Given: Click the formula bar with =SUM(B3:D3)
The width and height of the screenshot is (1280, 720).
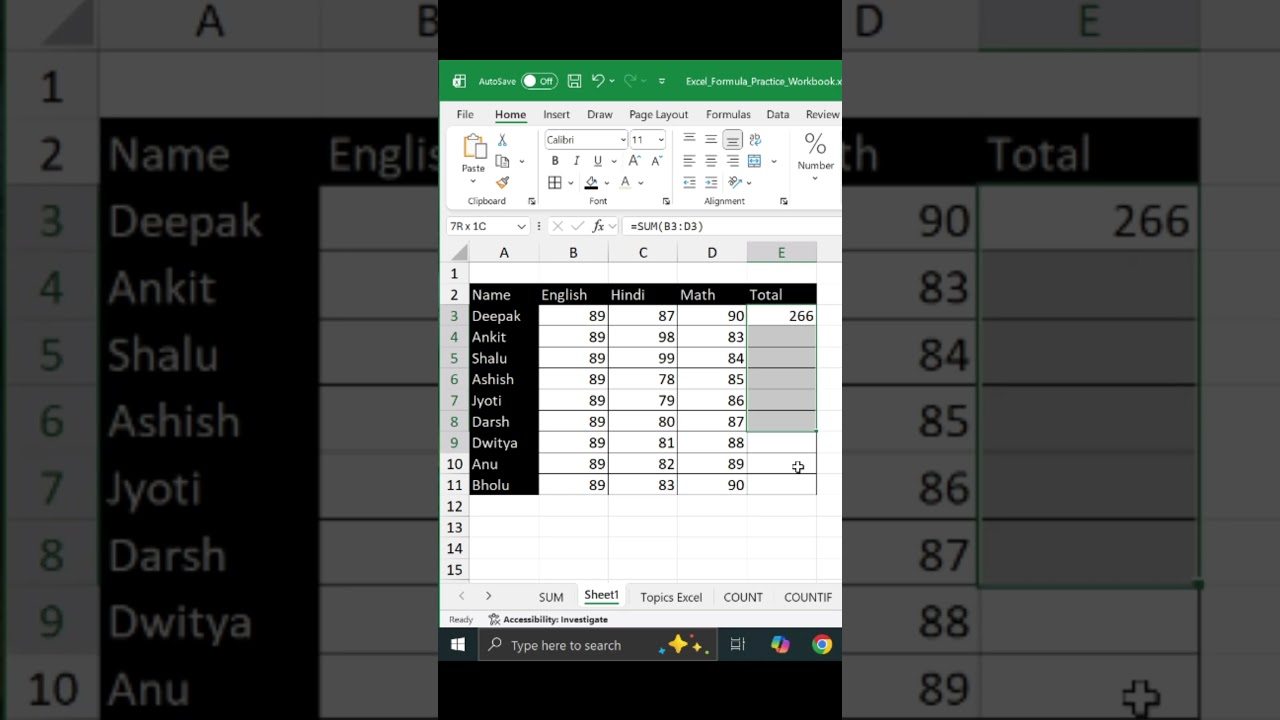Looking at the screenshot, I should tap(732, 226).
